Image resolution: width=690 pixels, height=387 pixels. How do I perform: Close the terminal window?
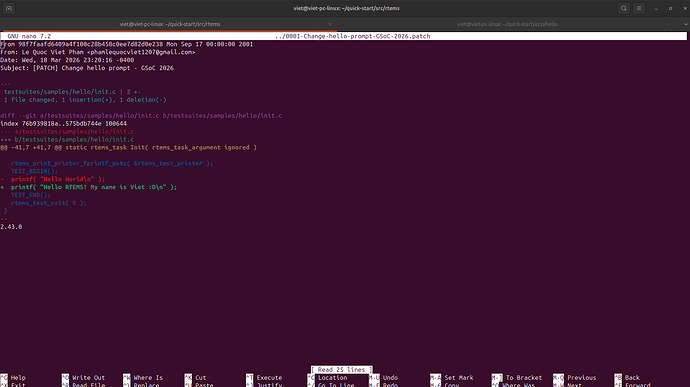click(685, 8)
